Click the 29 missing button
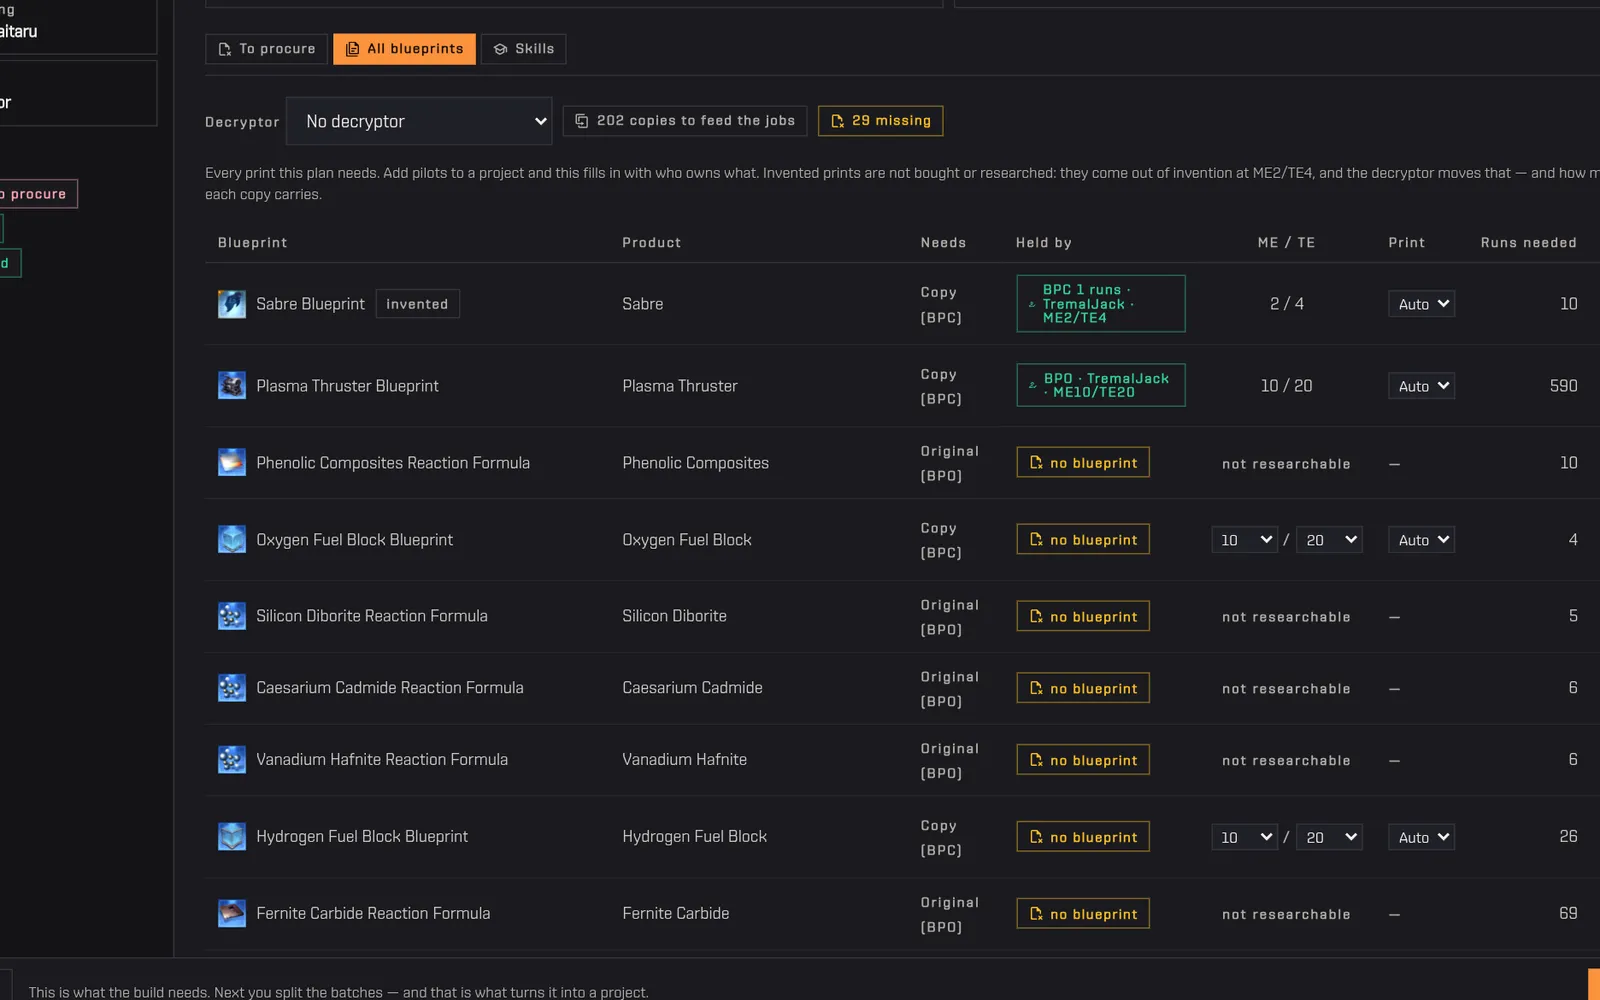This screenshot has width=1600, height=1000. click(880, 121)
